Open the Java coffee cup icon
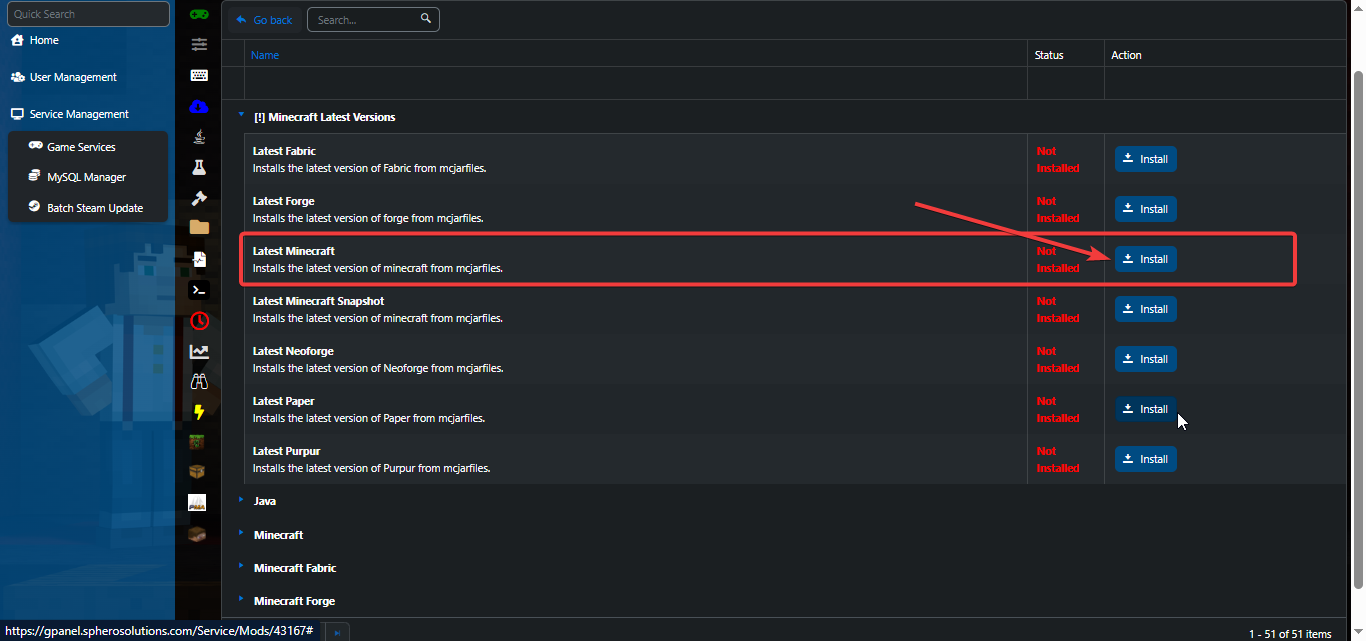This screenshot has height=641, width=1366. pos(199,136)
